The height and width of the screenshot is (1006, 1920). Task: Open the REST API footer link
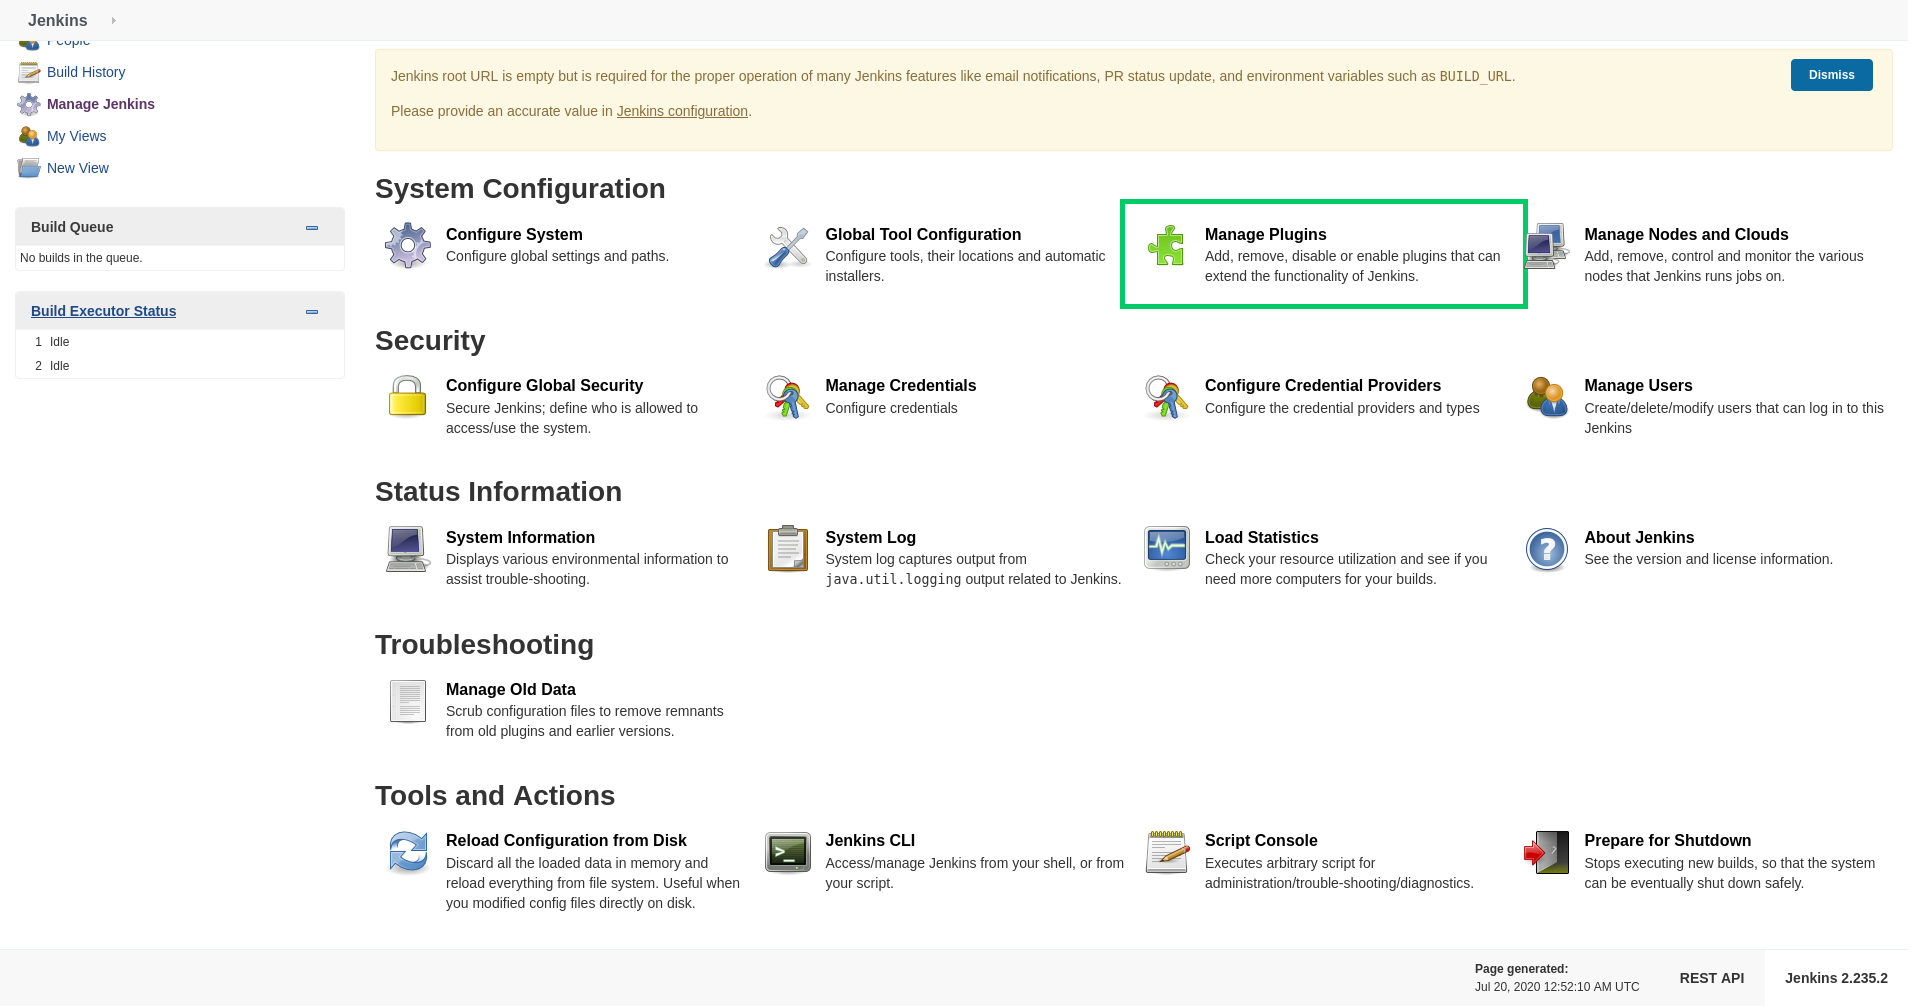tap(1711, 978)
